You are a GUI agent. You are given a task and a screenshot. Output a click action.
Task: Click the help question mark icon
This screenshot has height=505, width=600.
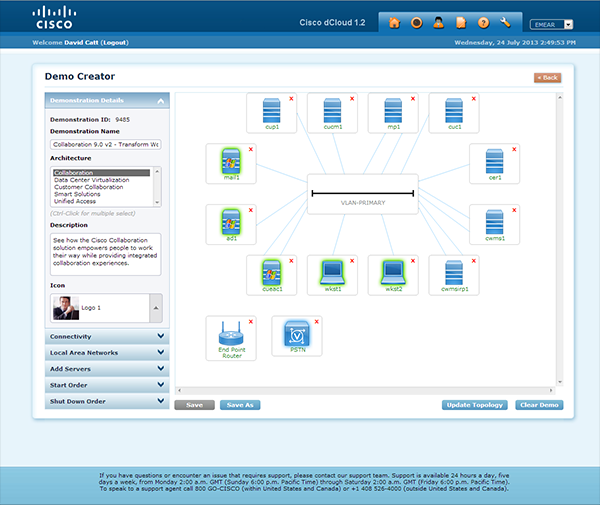483,22
